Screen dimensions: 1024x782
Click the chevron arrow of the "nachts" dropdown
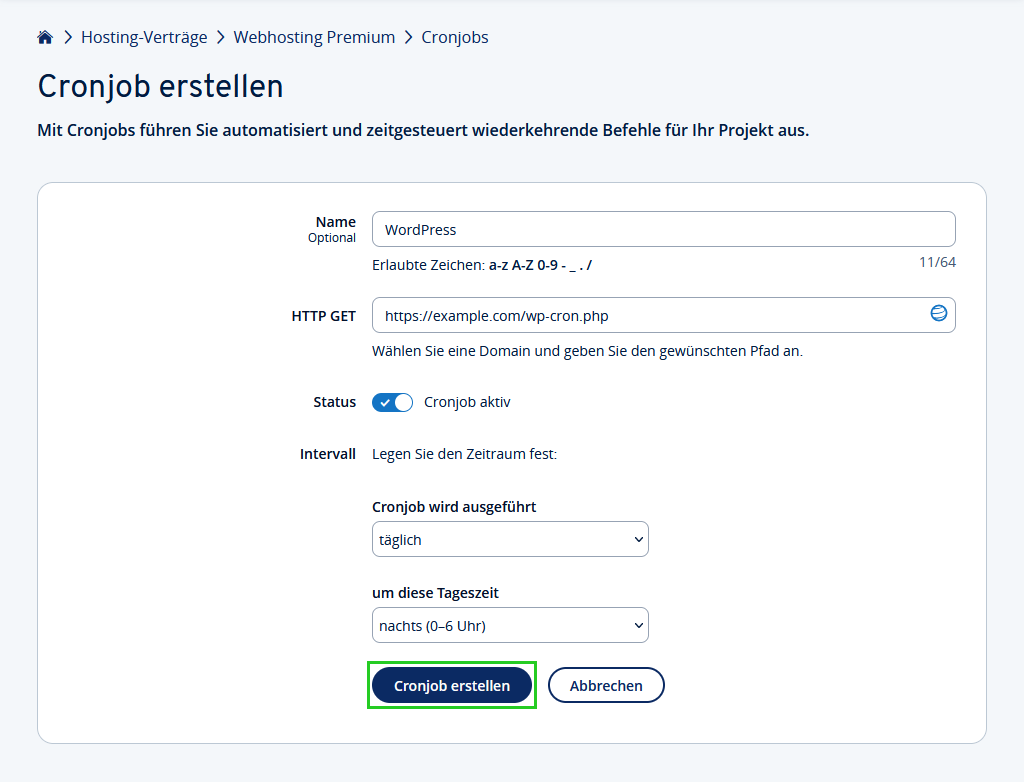pyautogui.click(x=639, y=626)
